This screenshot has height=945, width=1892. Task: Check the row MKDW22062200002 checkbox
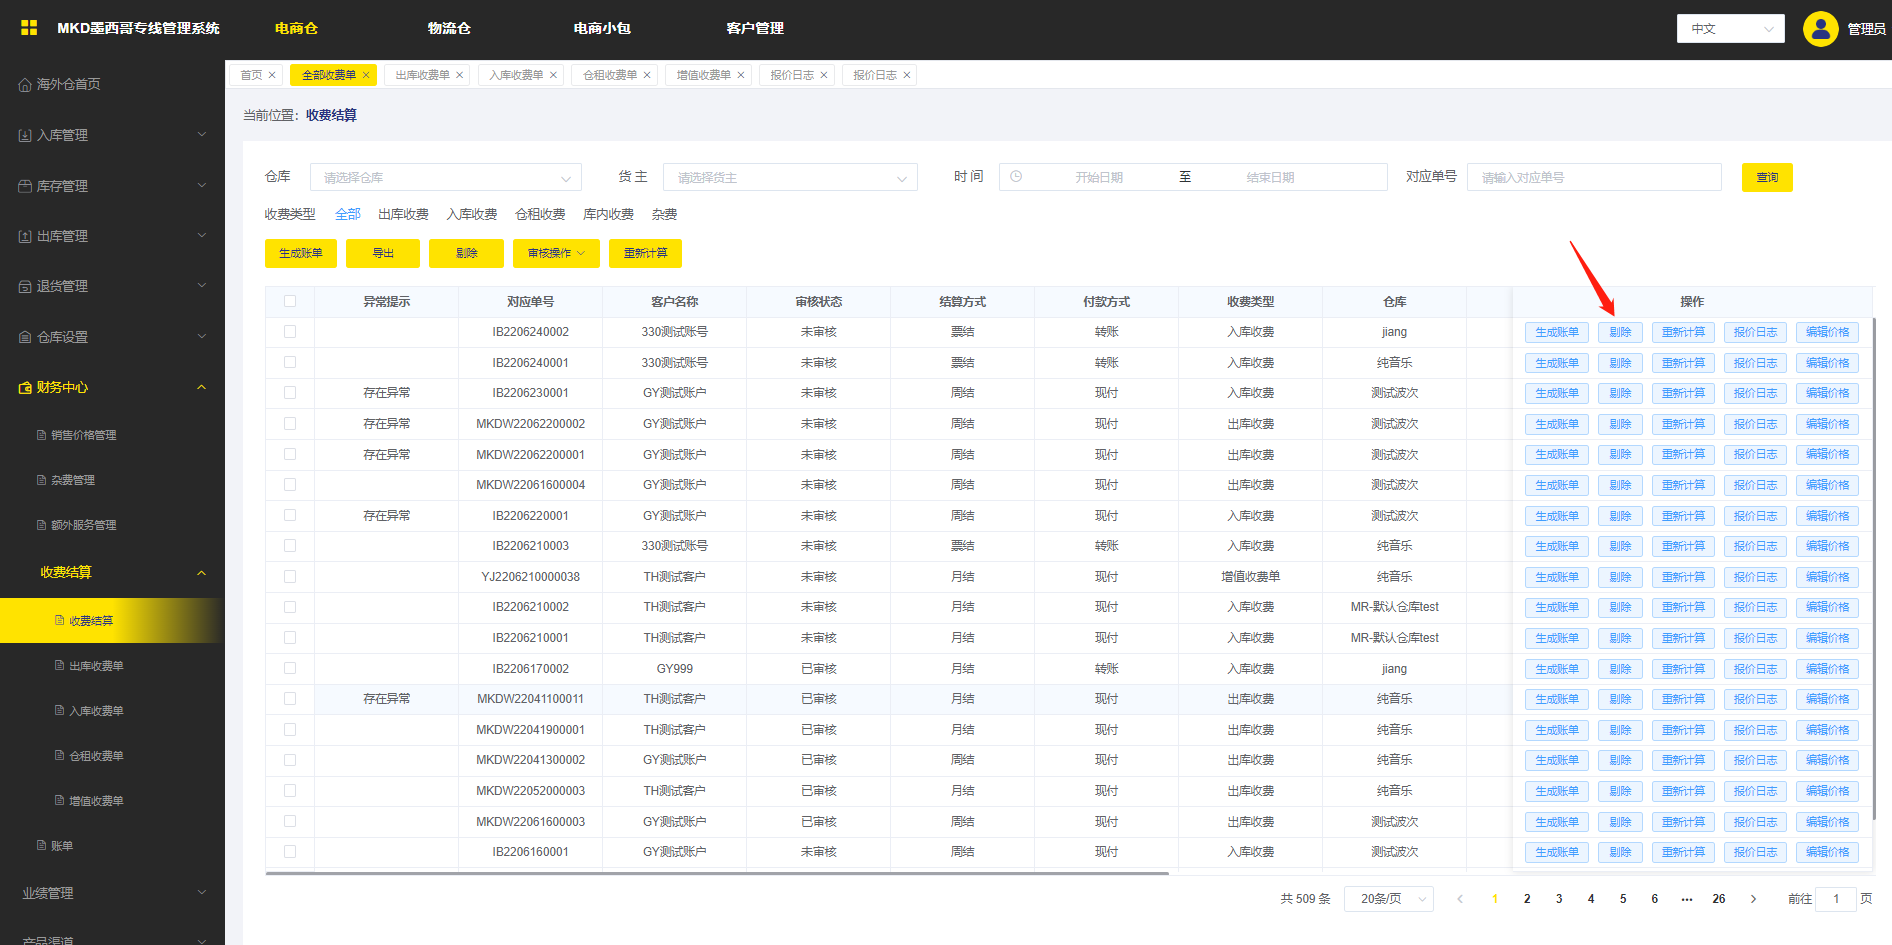coord(290,423)
